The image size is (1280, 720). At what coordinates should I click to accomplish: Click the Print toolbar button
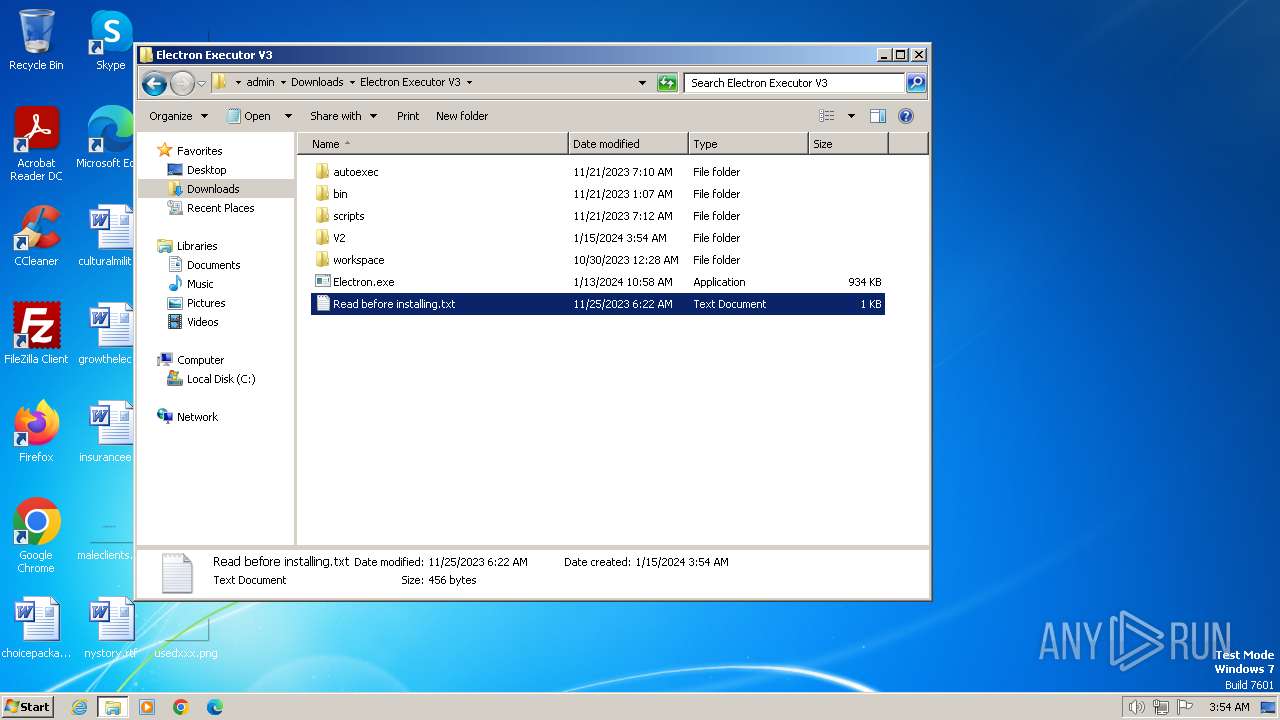[408, 116]
